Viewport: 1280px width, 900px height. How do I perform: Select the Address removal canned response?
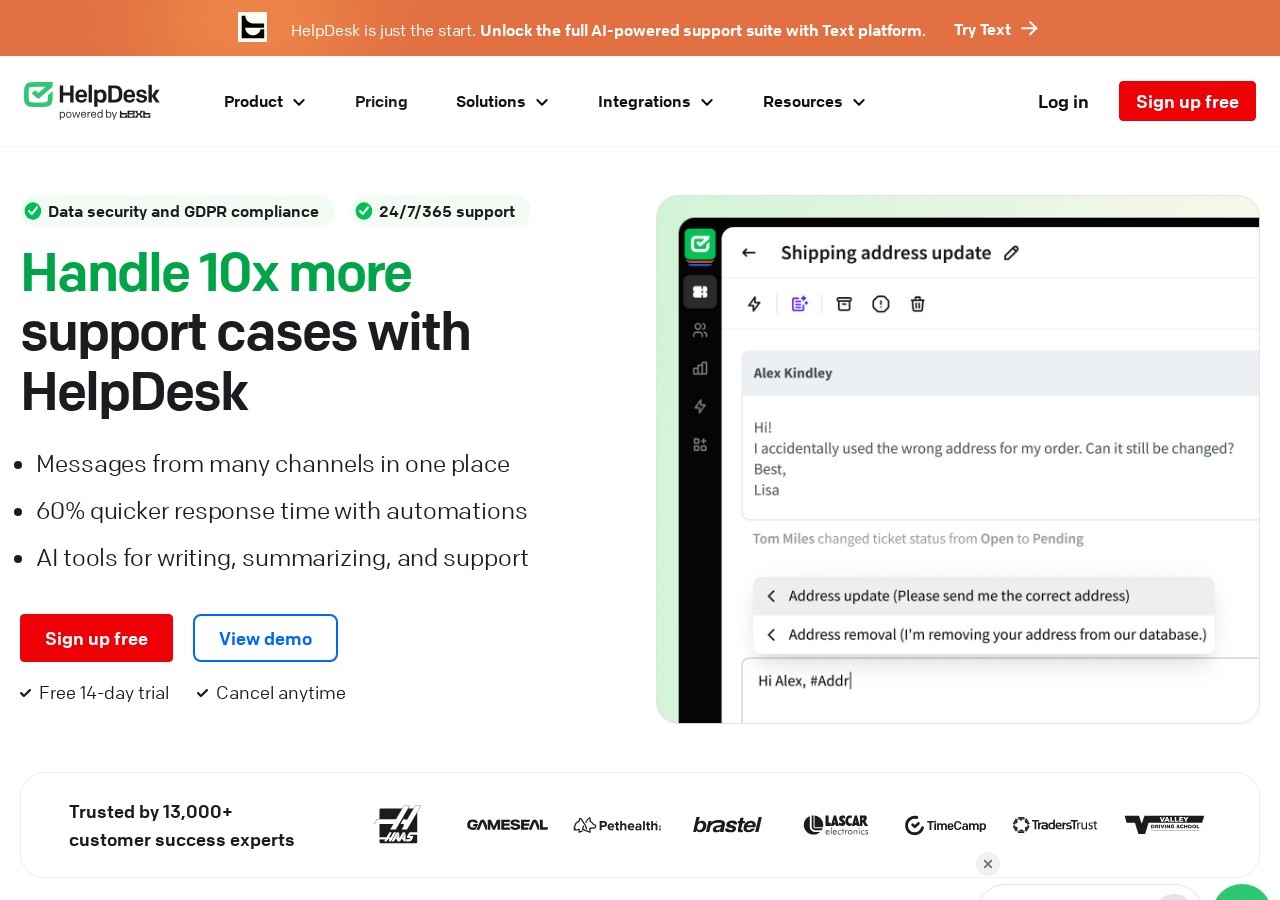[x=984, y=634]
